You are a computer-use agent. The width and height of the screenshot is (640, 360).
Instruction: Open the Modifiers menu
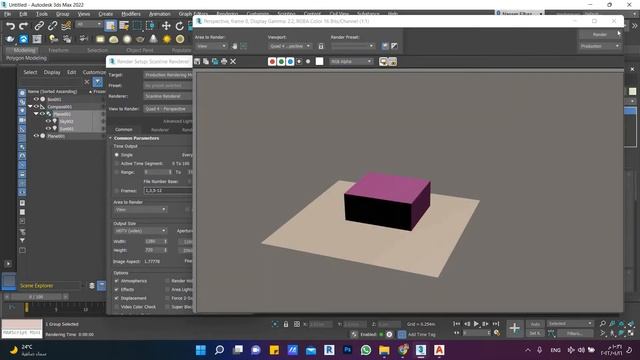(x=131, y=14)
